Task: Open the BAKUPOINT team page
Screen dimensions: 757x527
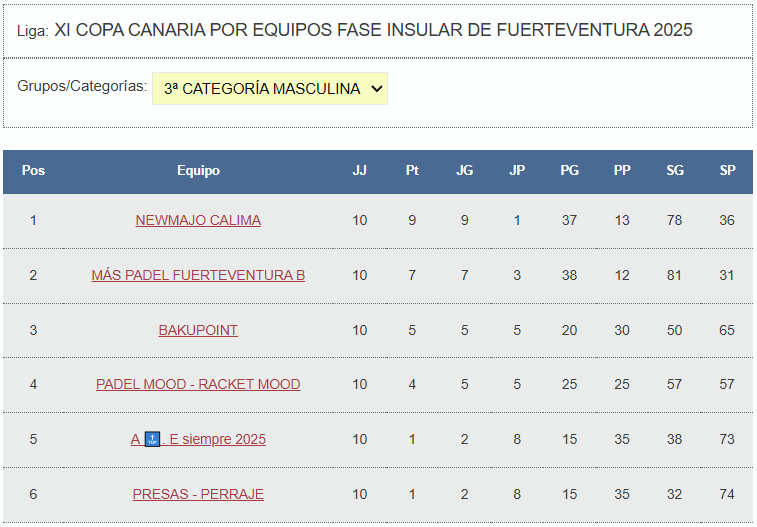Action: (x=198, y=330)
